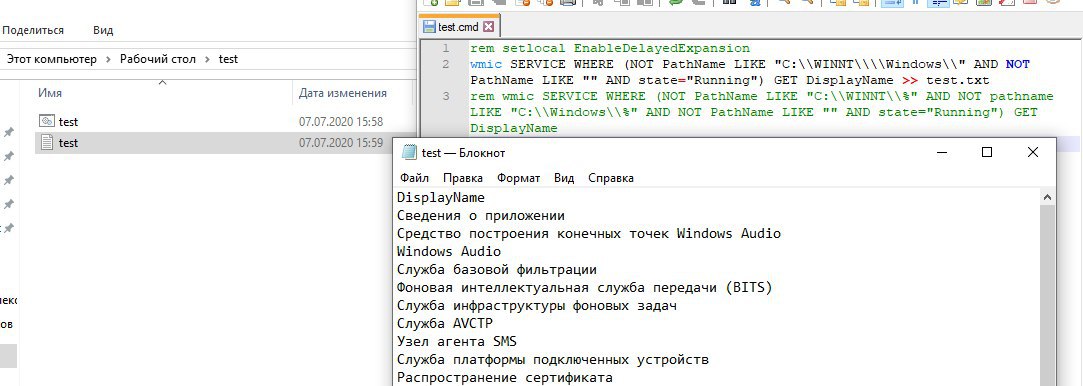Click the 'wmic' keyword on line 2
The width and height of the screenshot is (1083, 386).
(x=486, y=64)
